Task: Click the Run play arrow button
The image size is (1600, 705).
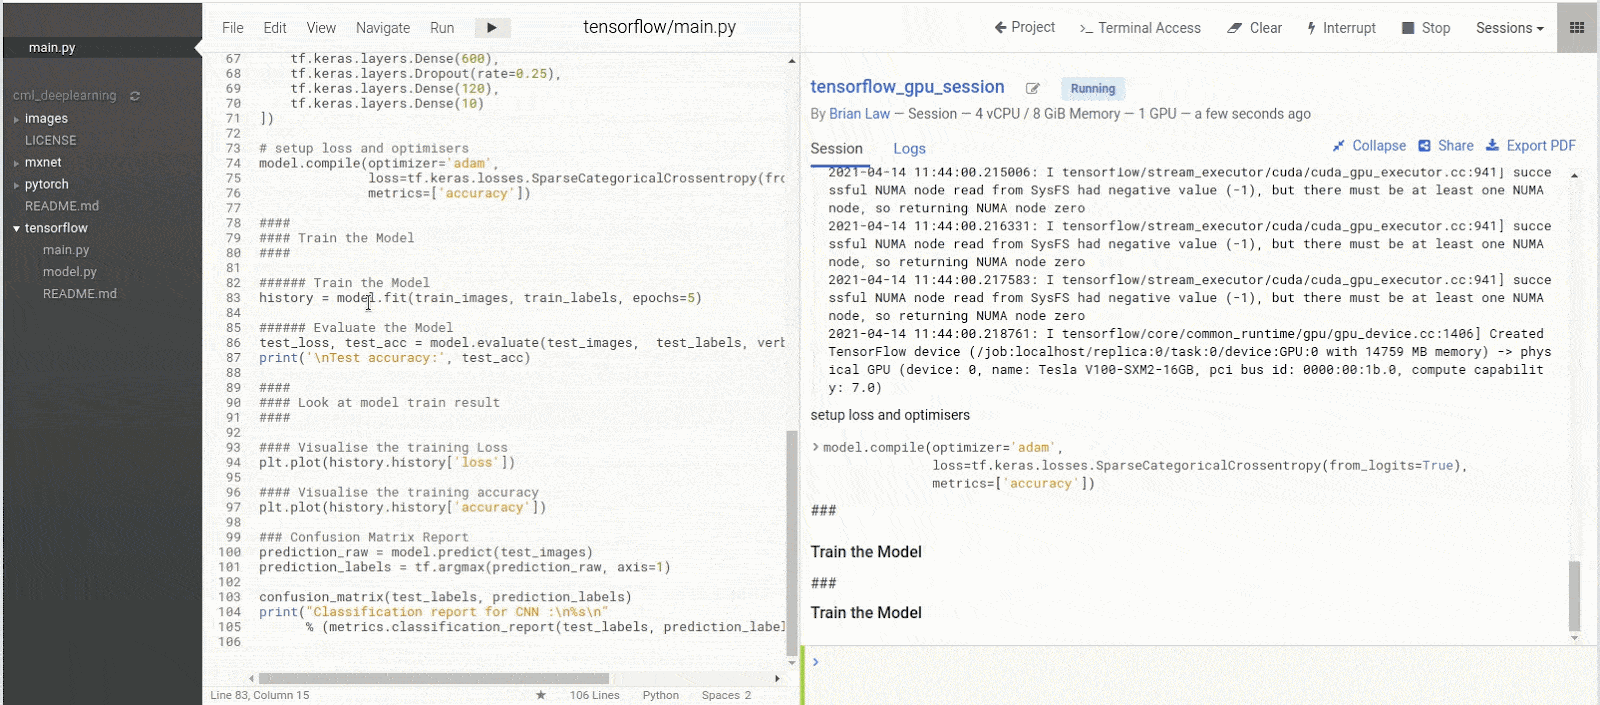Action: [491, 28]
